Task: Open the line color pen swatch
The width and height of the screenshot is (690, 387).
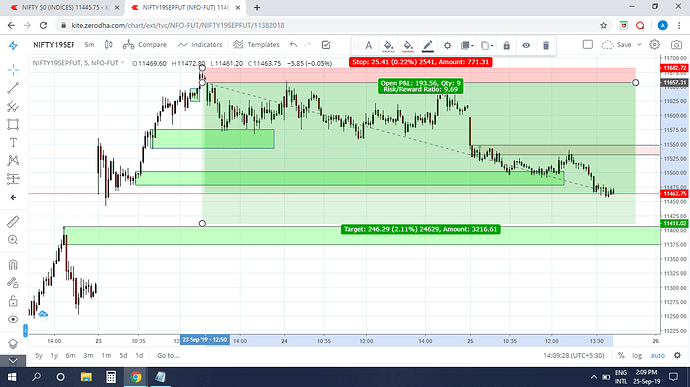Action: tap(428, 45)
